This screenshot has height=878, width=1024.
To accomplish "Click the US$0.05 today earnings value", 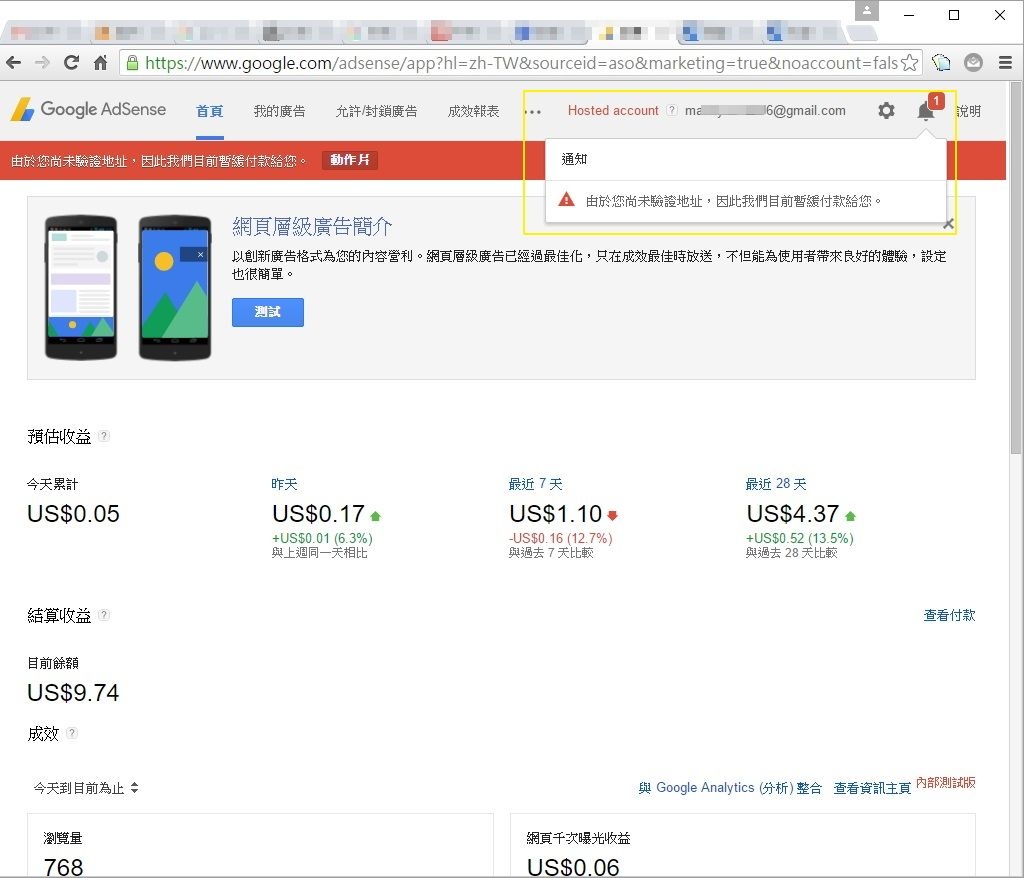I will (x=73, y=514).
